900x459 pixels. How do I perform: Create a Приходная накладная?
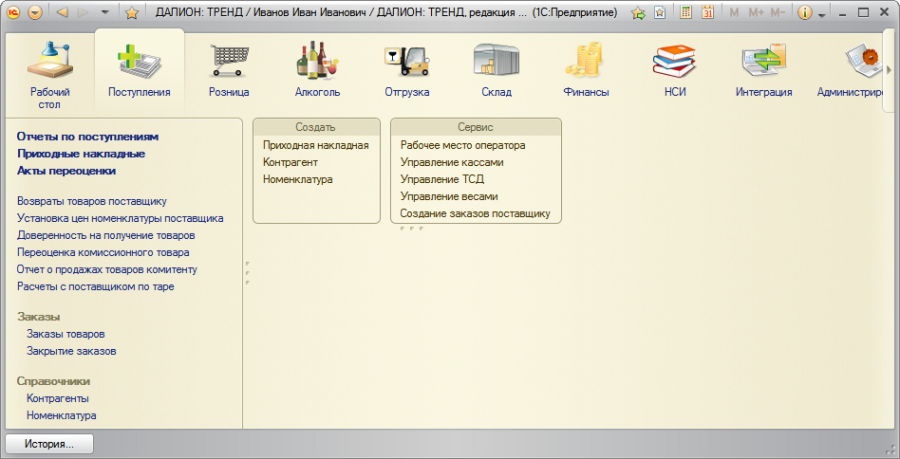tap(316, 145)
